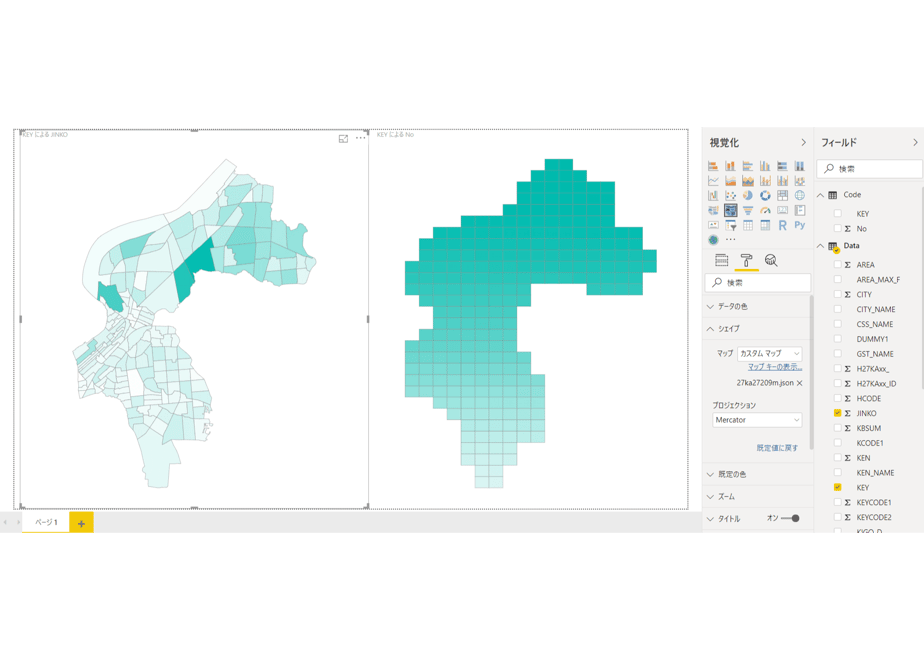This screenshot has height=660, width=924.
Task: Switch to the ページ 1 tab
Action: coord(46,522)
